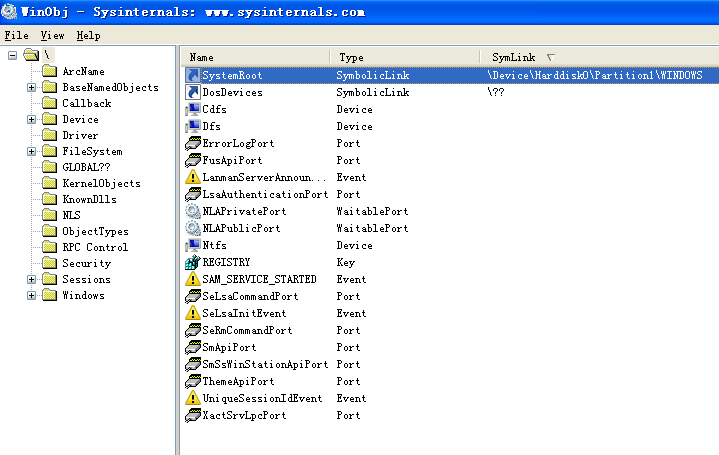This screenshot has width=719, height=455.
Task: Select the REGISTRY row name
Action: click(227, 262)
